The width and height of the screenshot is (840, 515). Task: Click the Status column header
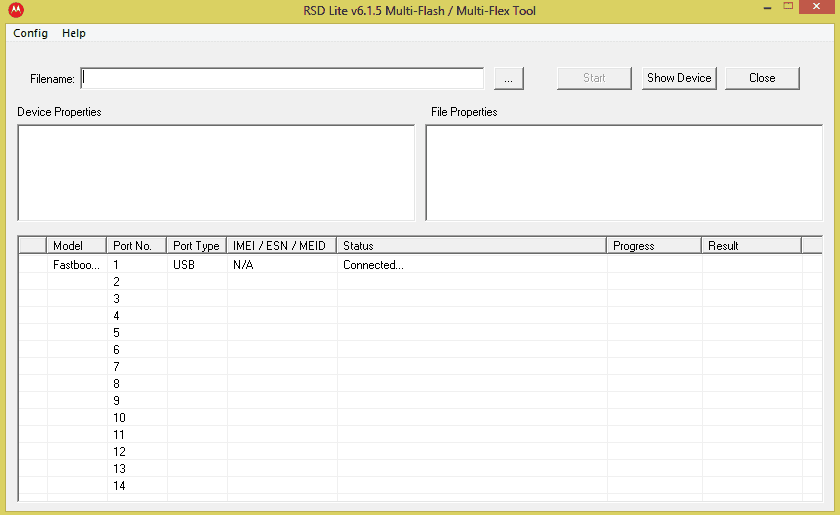(x=471, y=245)
